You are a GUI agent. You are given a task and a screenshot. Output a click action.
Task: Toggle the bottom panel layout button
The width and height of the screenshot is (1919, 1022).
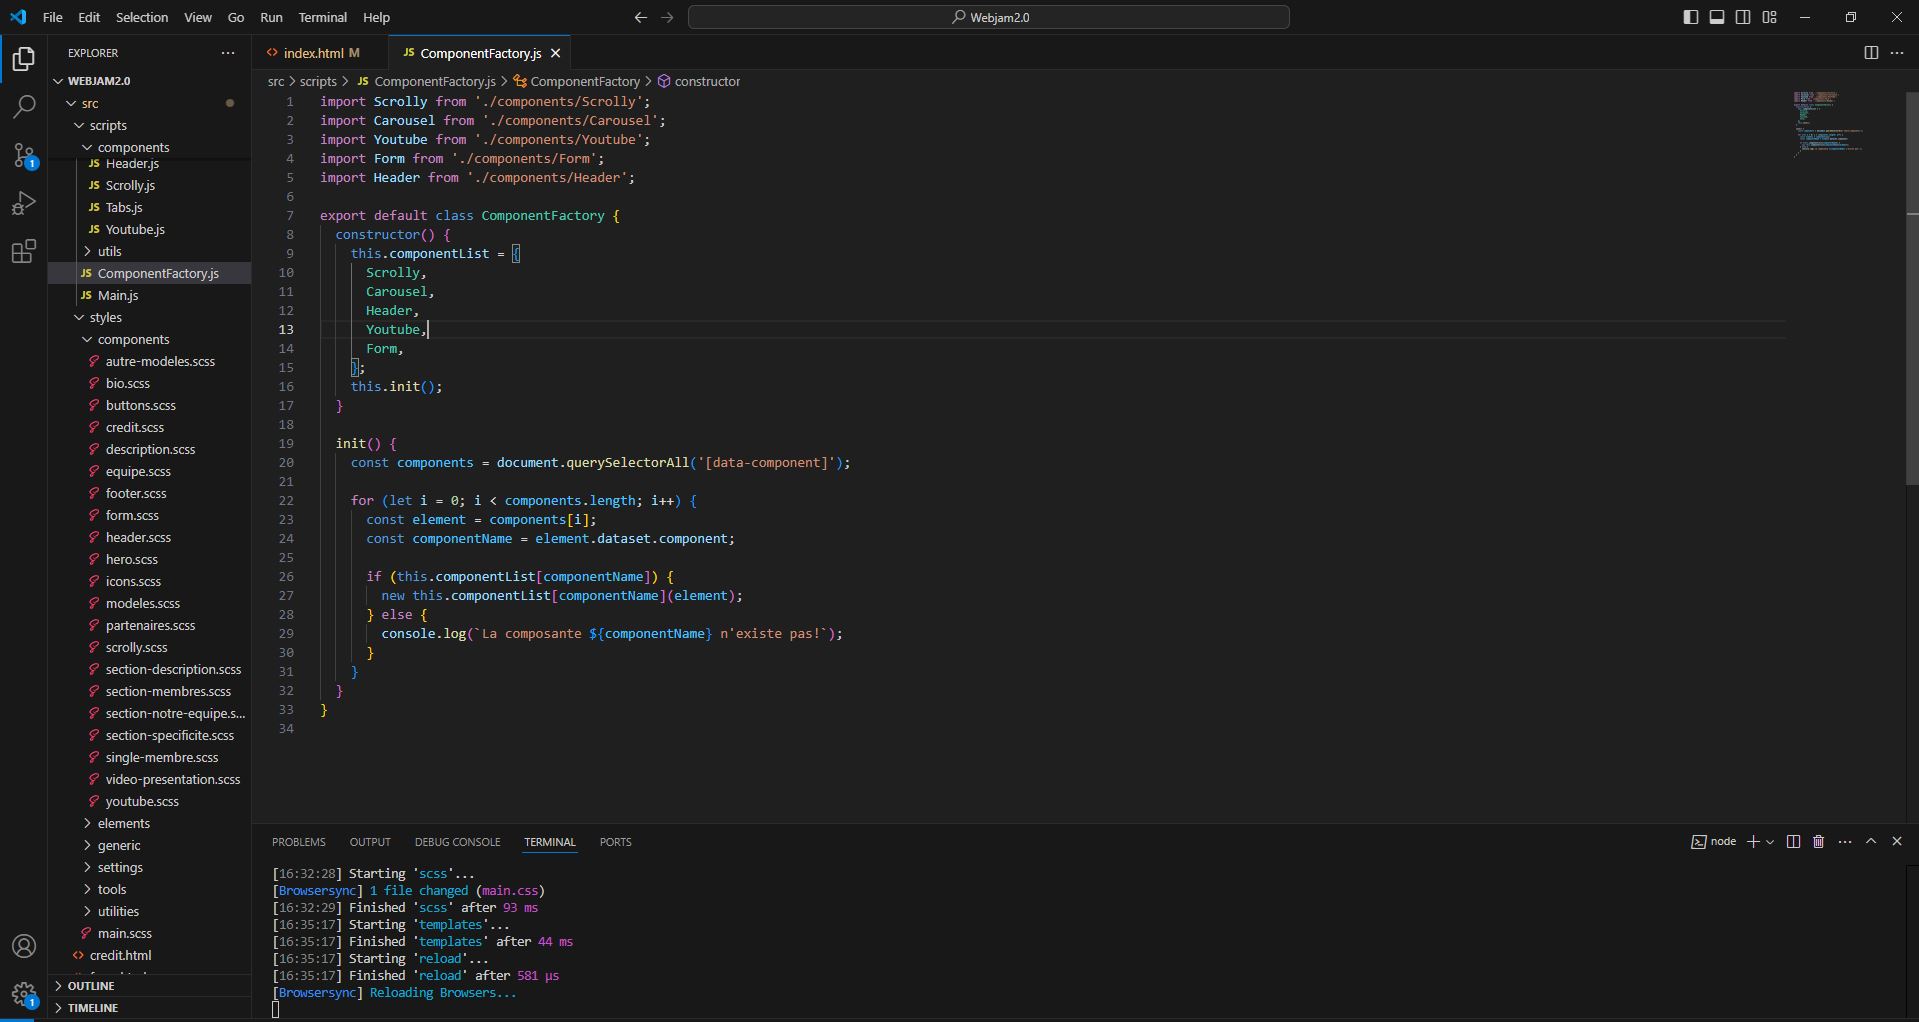click(1717, 17)
